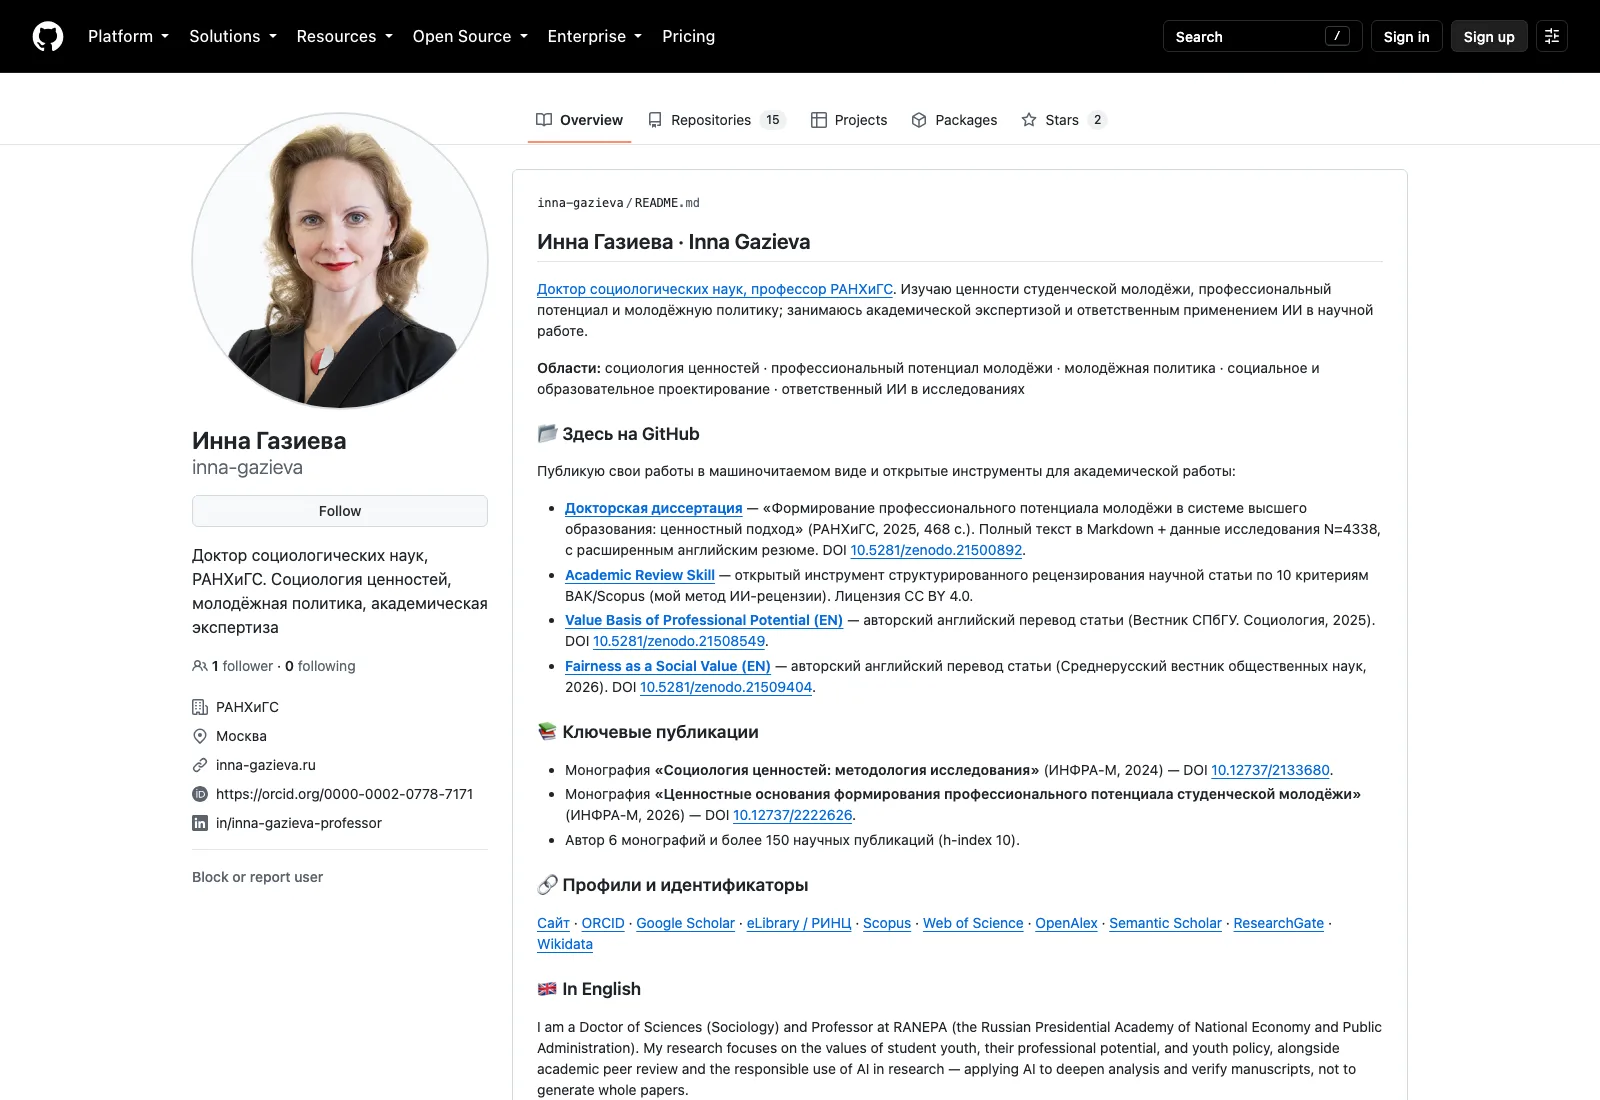Open in/inna-gazieva-professor LinkedIn link
The width and height of the screenshot is (1600, 1100).
coord(299,823)
